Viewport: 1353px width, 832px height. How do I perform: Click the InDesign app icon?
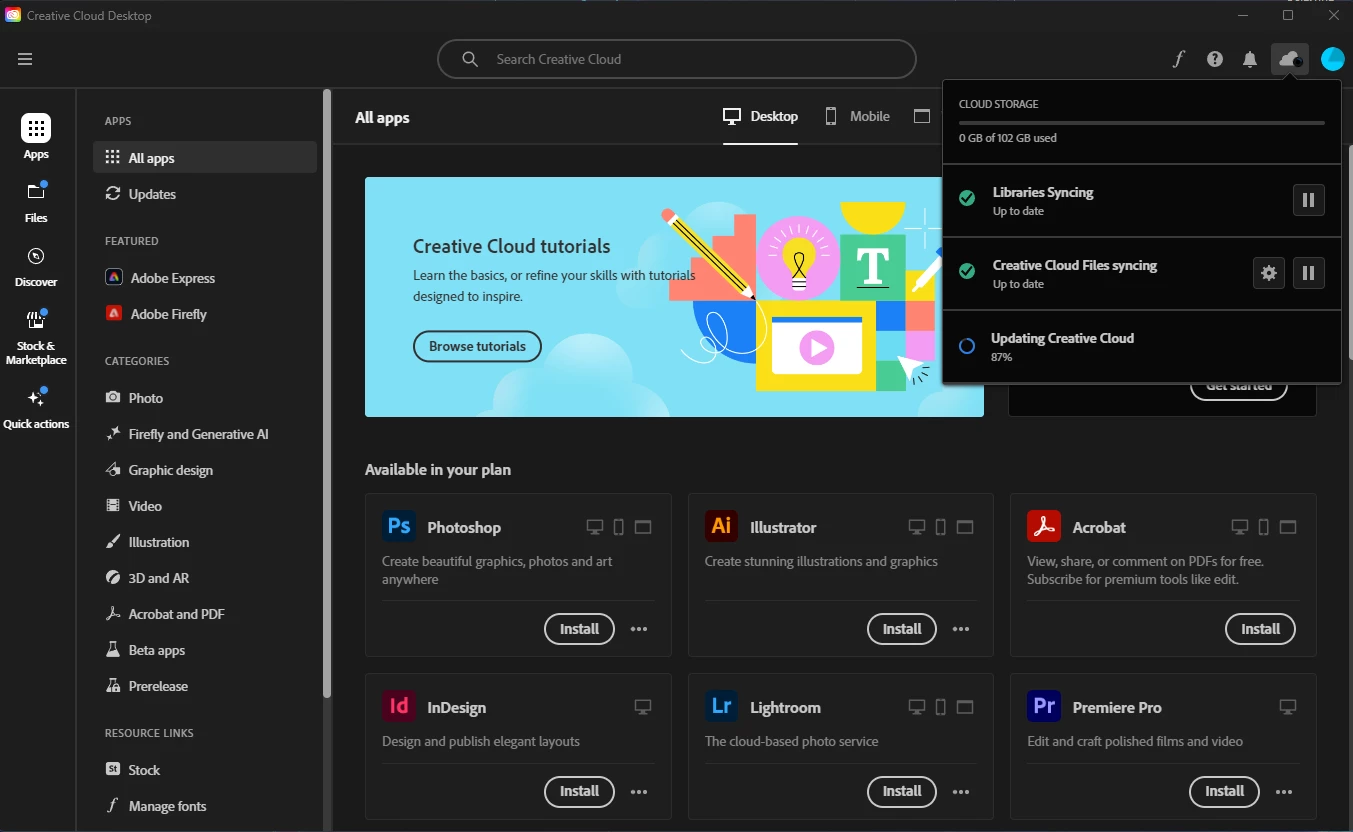pos(399,706)
